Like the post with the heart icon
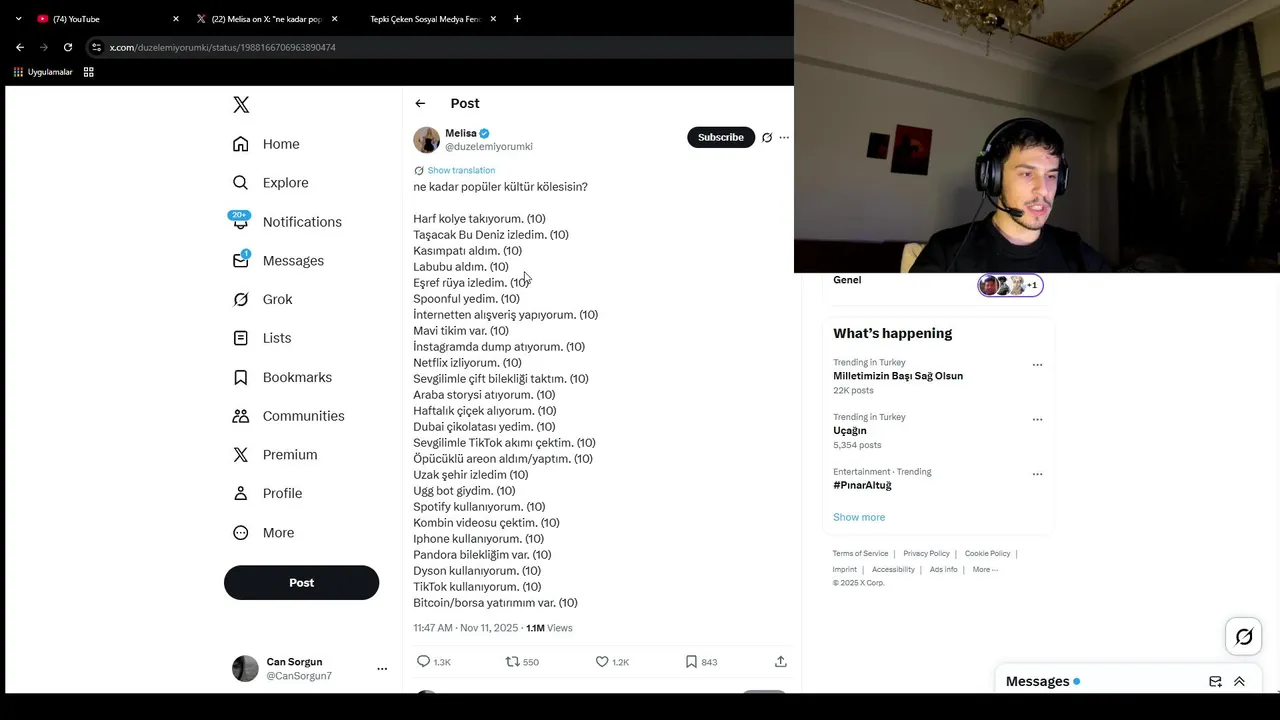Screen dimensions: 1280x720 pyautogui.click(x=612, y=662)
